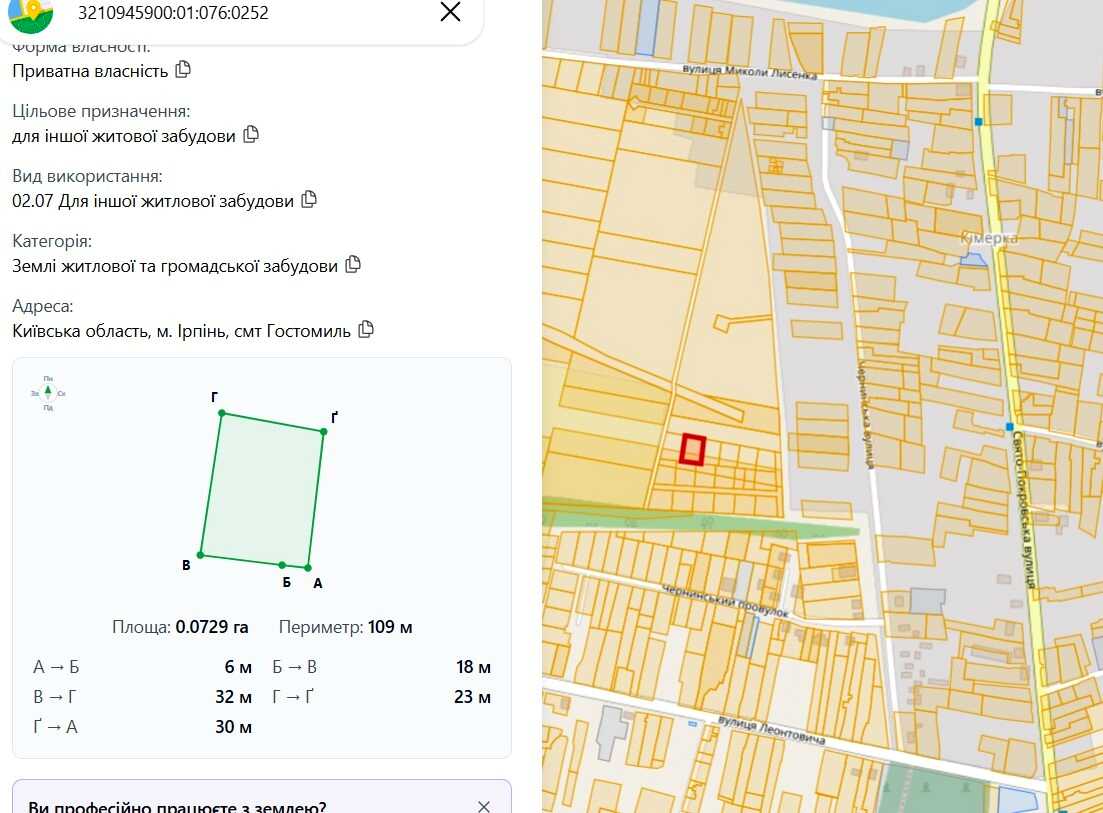Click the map-pin logo beside the cadastral number
Screen dimensions: 1103x813
[30, 14]
